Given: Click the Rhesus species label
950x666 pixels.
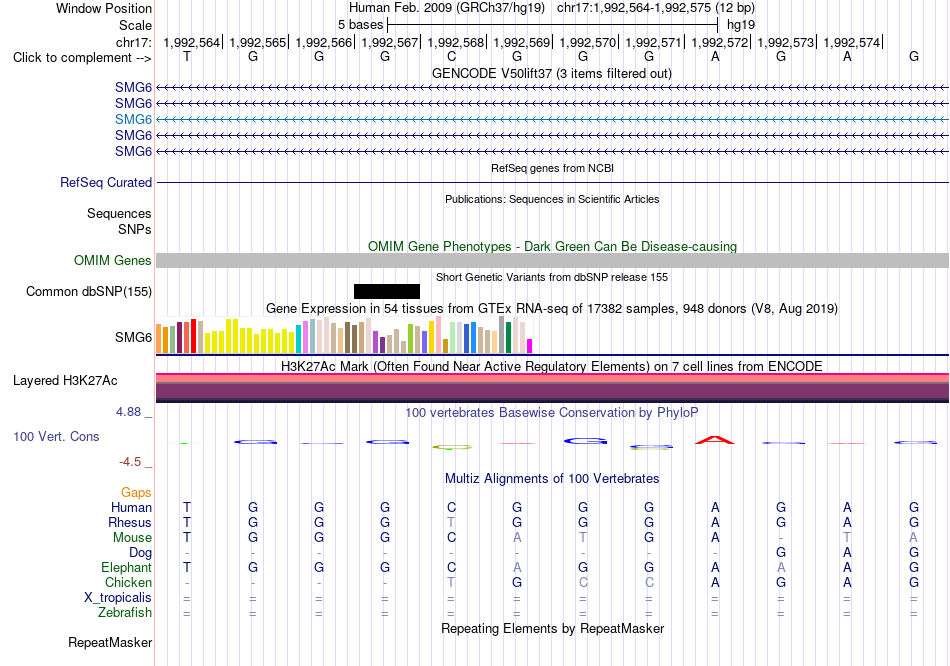Looking at the screenshot, I should [x=130, y=522].
